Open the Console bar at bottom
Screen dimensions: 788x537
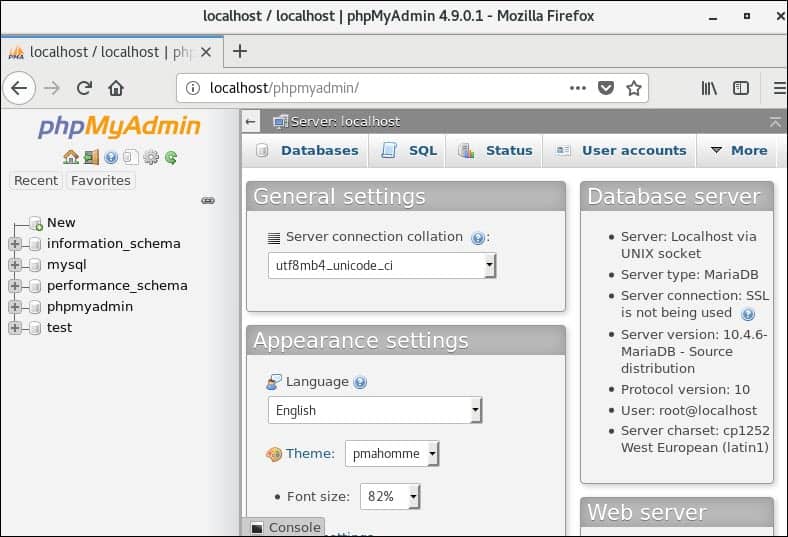285,527
